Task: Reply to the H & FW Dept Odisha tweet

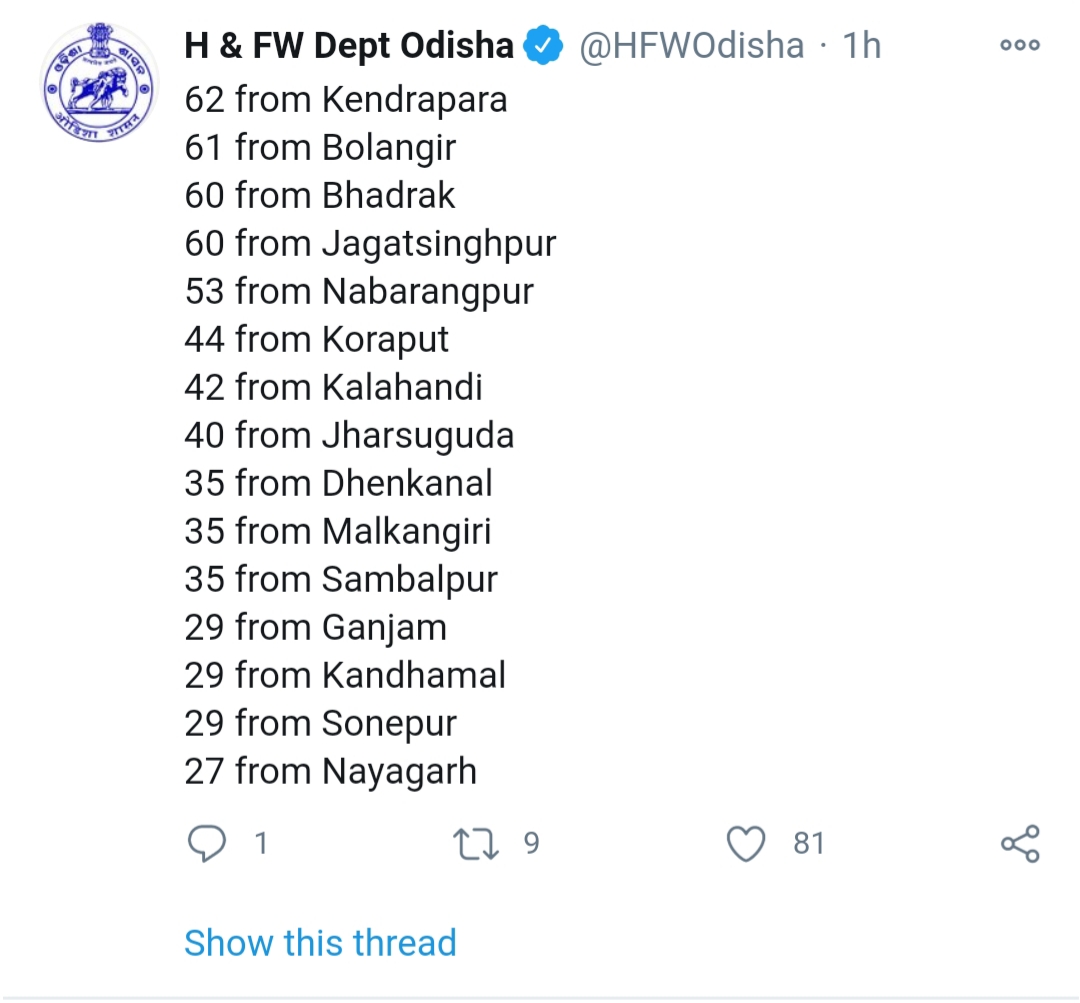Action: 207,844
